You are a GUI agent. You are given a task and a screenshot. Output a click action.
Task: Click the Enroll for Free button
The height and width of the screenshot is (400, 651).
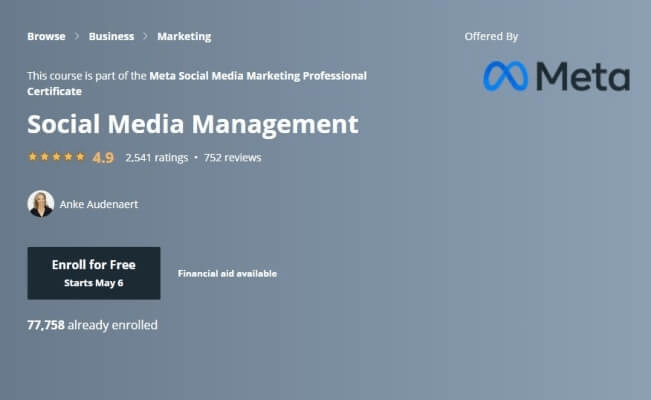click(94, 273)
